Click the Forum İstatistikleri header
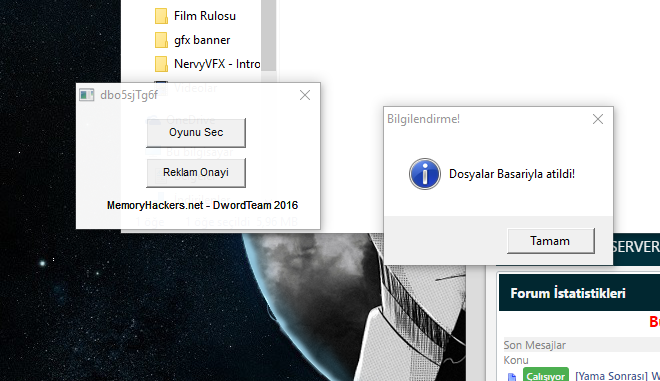The height and width of the screenshot is (381, 660). point(568,293)
